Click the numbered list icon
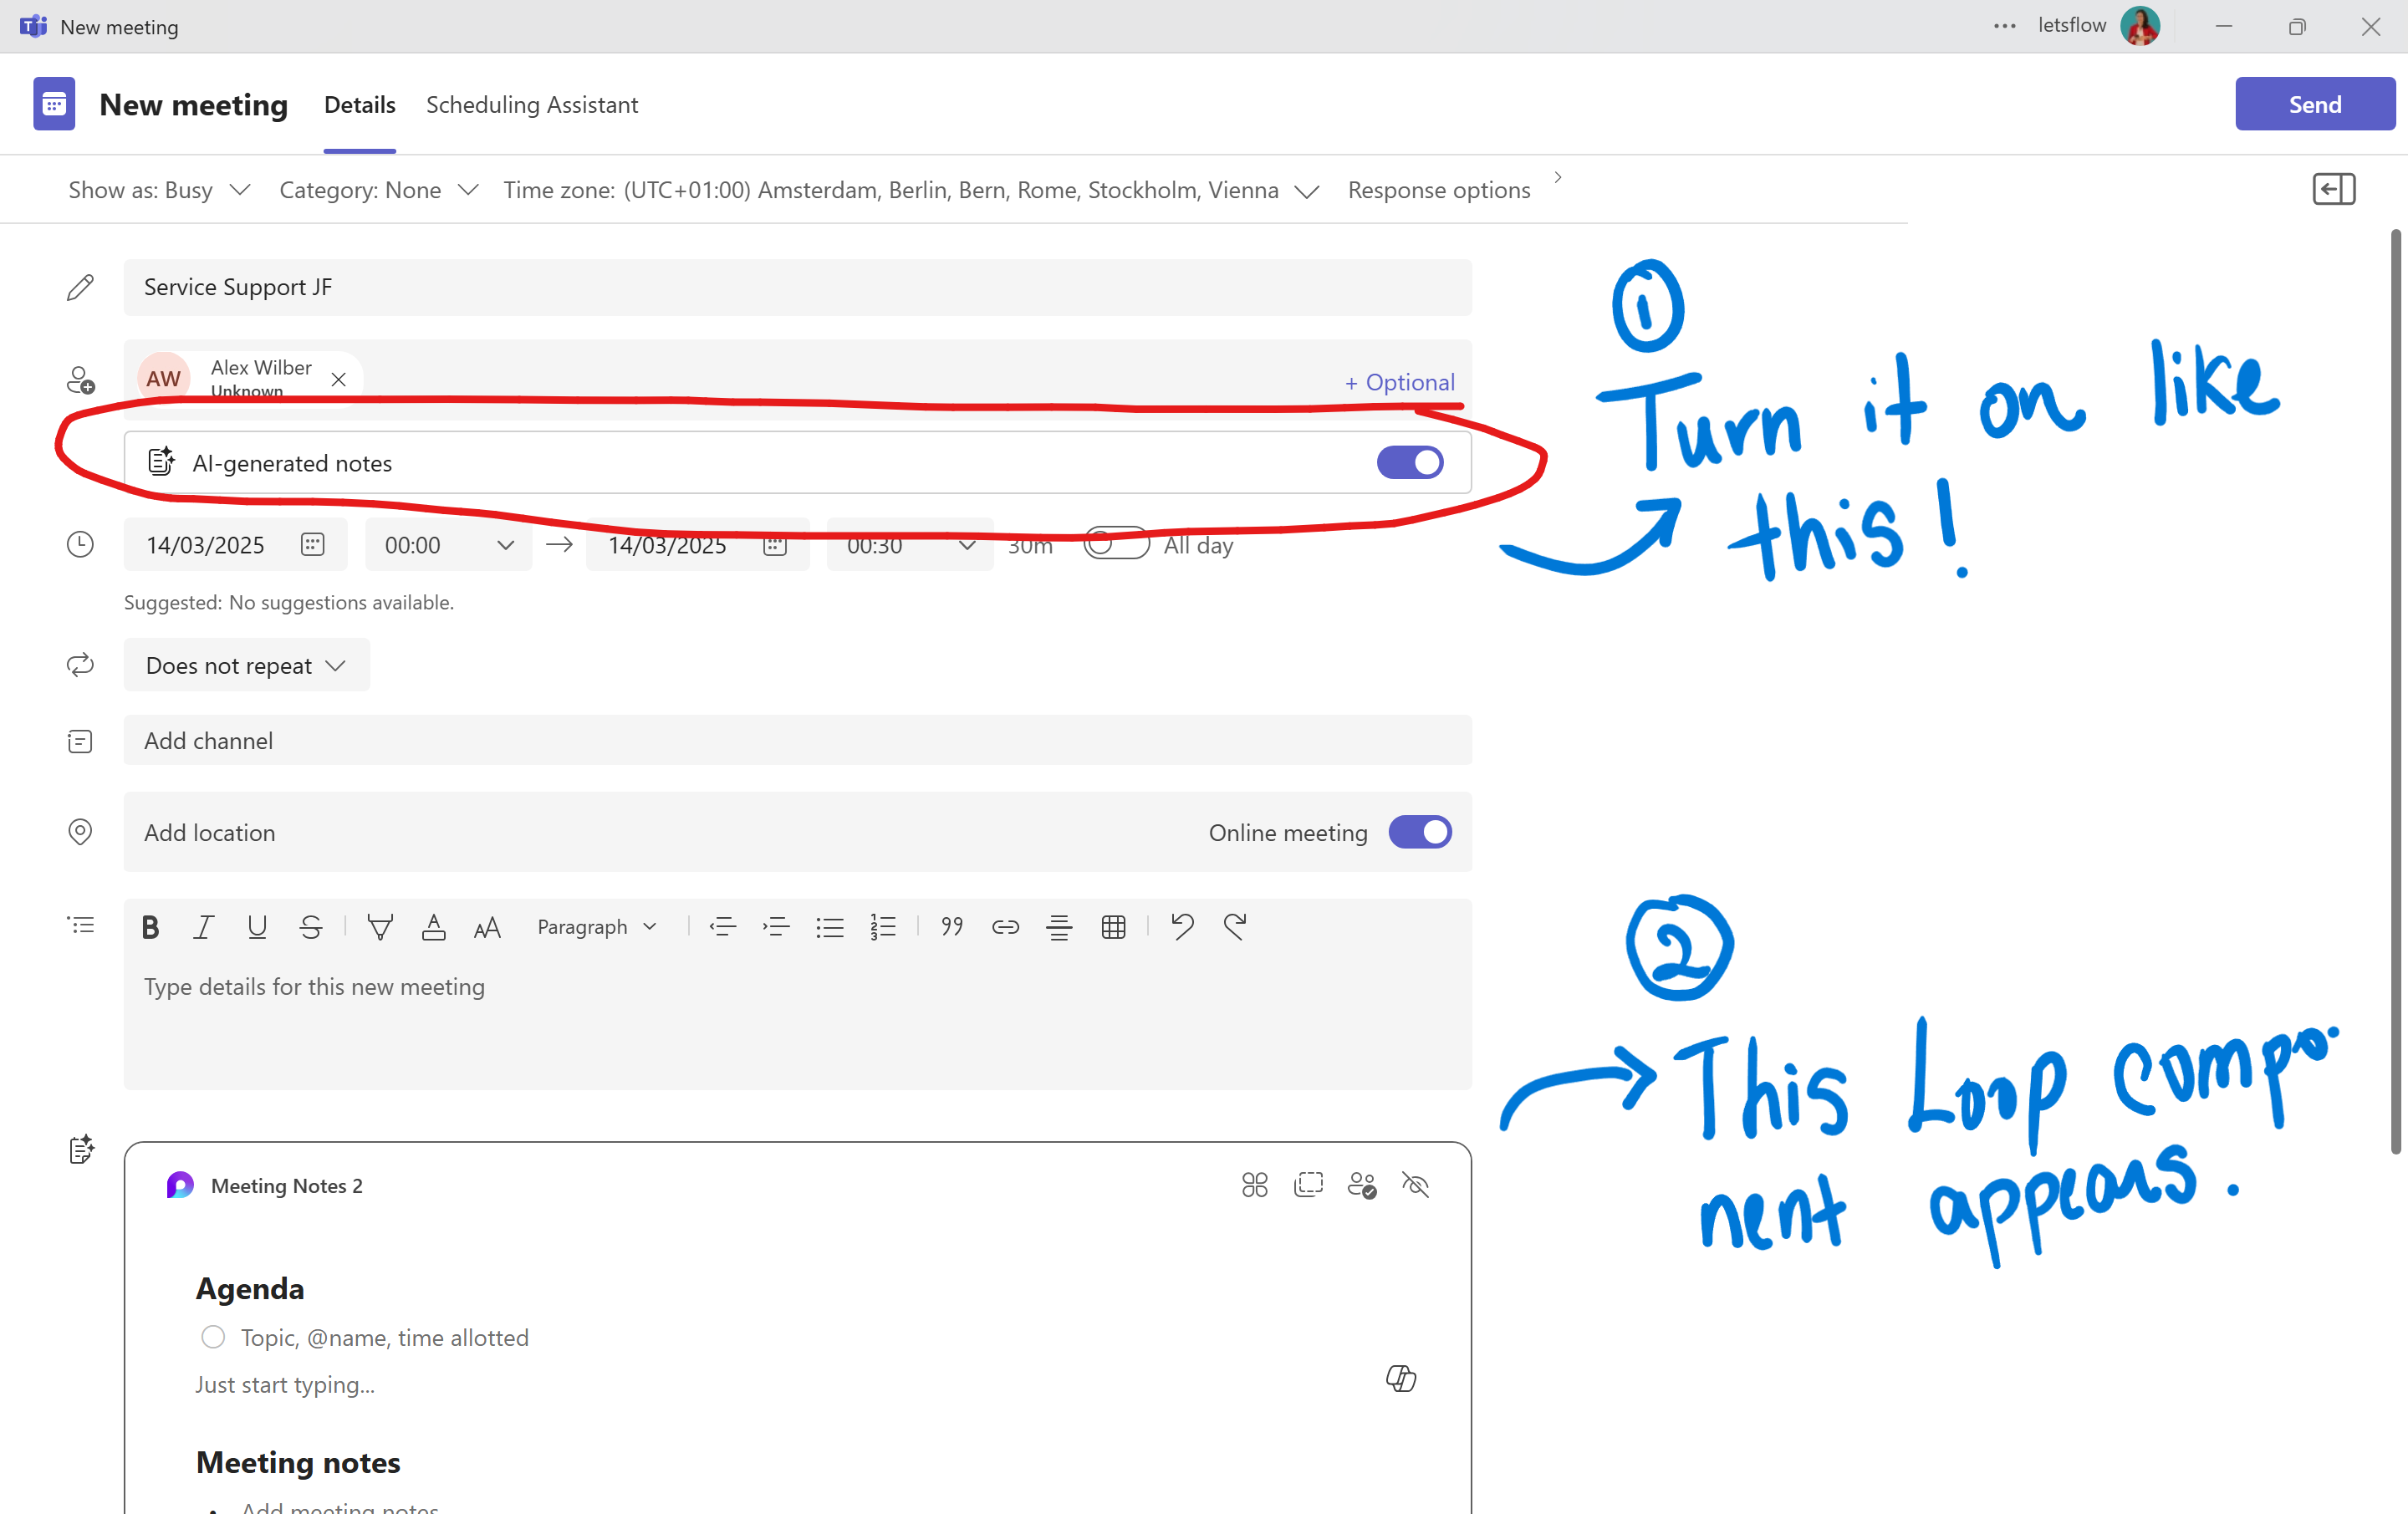 tap(882, 927)
